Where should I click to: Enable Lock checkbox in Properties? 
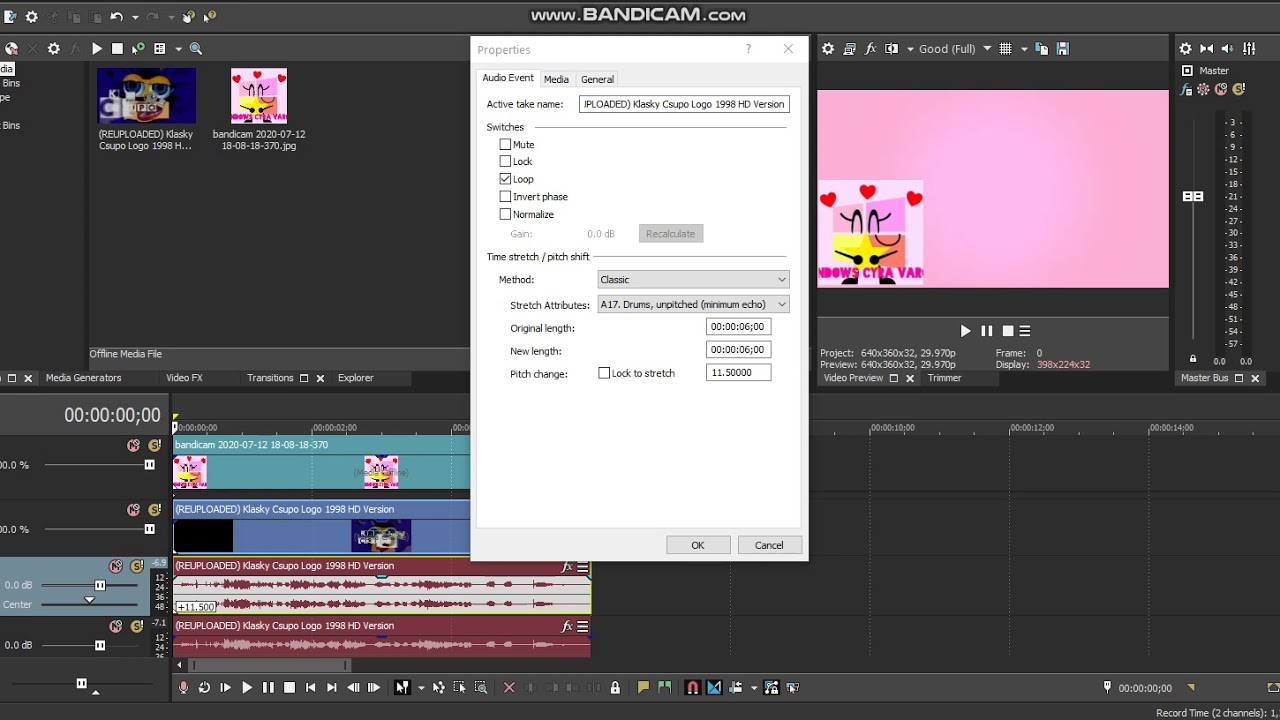click(x=505, y=161)
